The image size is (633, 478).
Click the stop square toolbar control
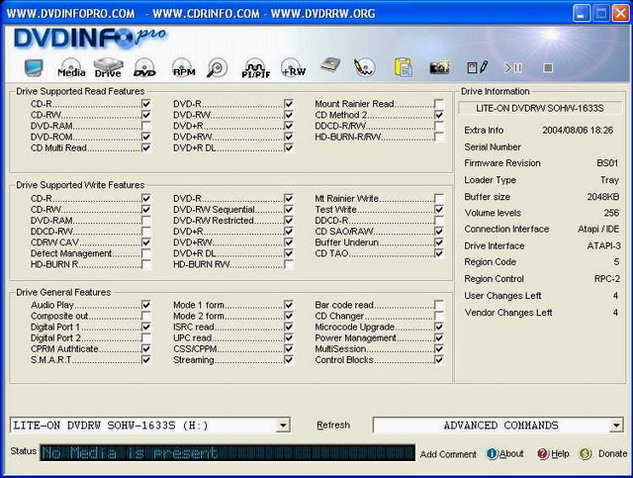point(548,68)
